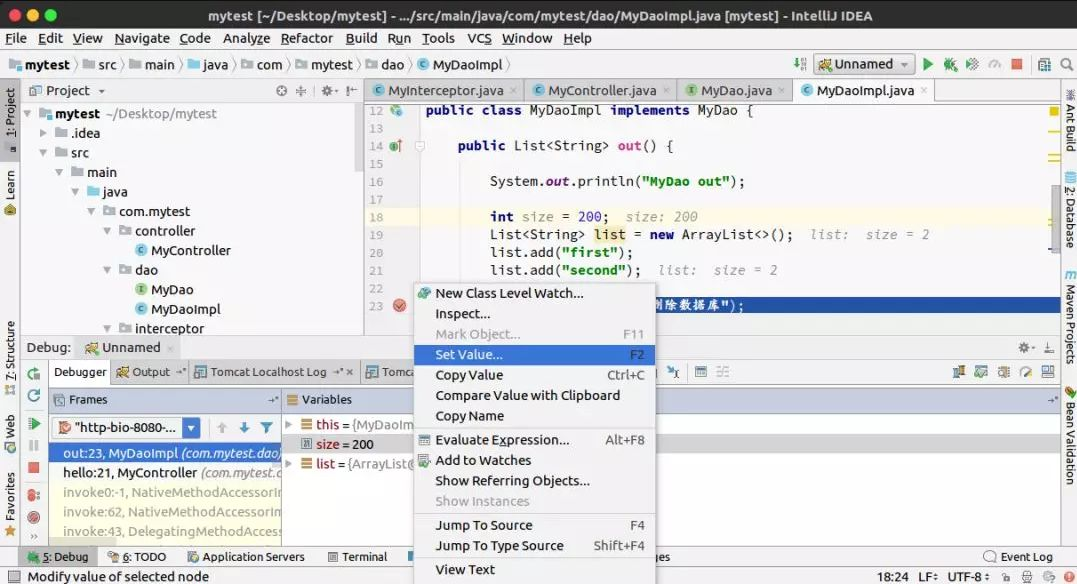The width and height of the screenshot is (1077, 584).
Task: Collapse the controller folder in project tree
Action: 108,231
